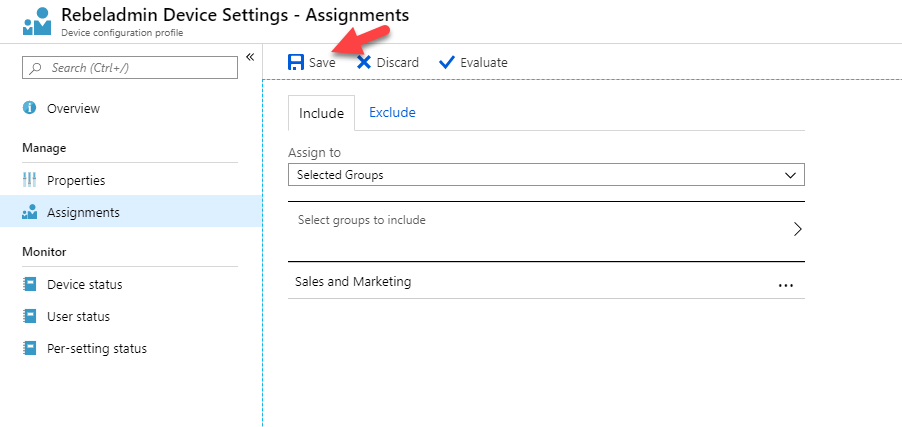Image resolution: width=902 pixels, height=427 pixels.
Task: Click the Save floppy disk icon
Action: pos(296,62)
